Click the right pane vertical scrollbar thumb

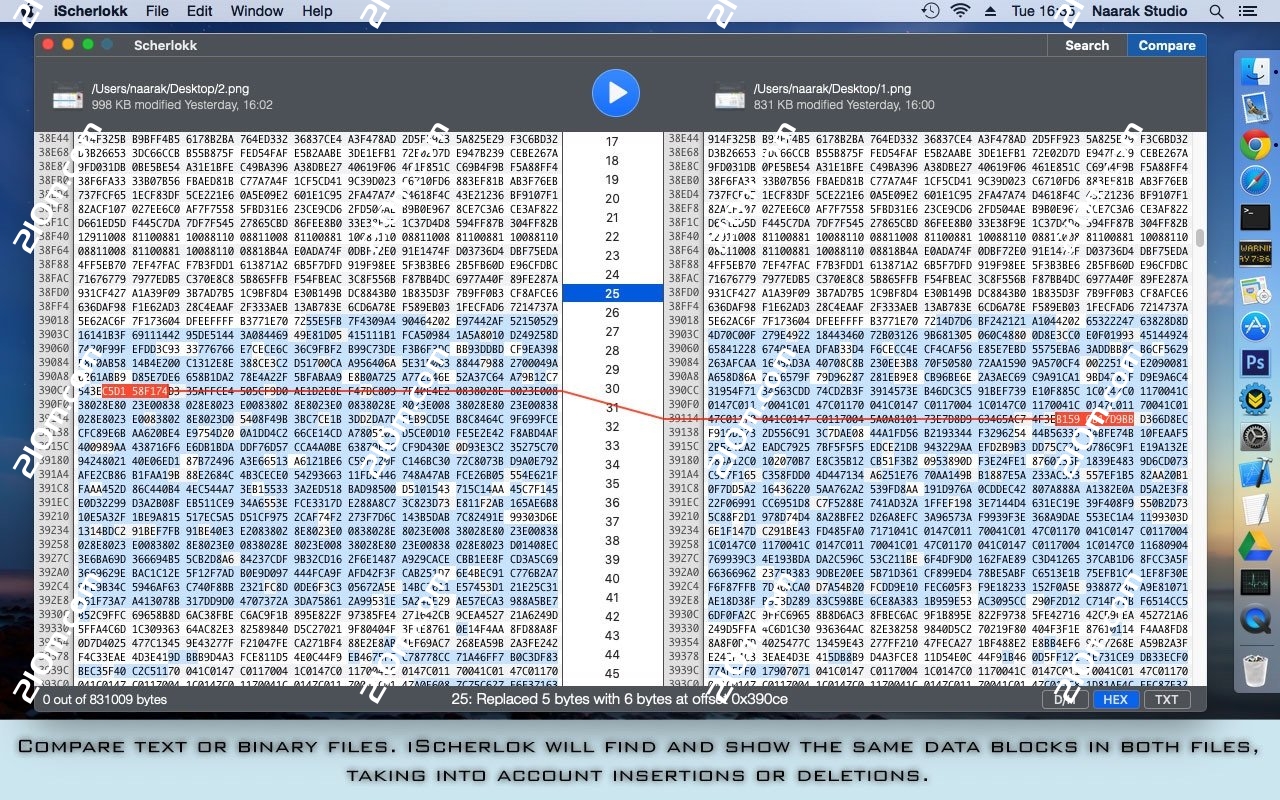1199,237
